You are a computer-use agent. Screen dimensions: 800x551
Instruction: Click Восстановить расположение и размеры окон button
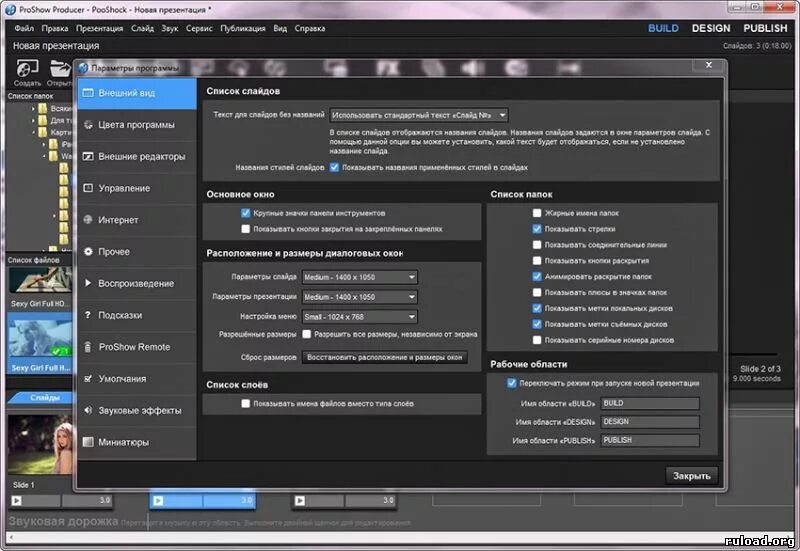(x=385, y=357)
